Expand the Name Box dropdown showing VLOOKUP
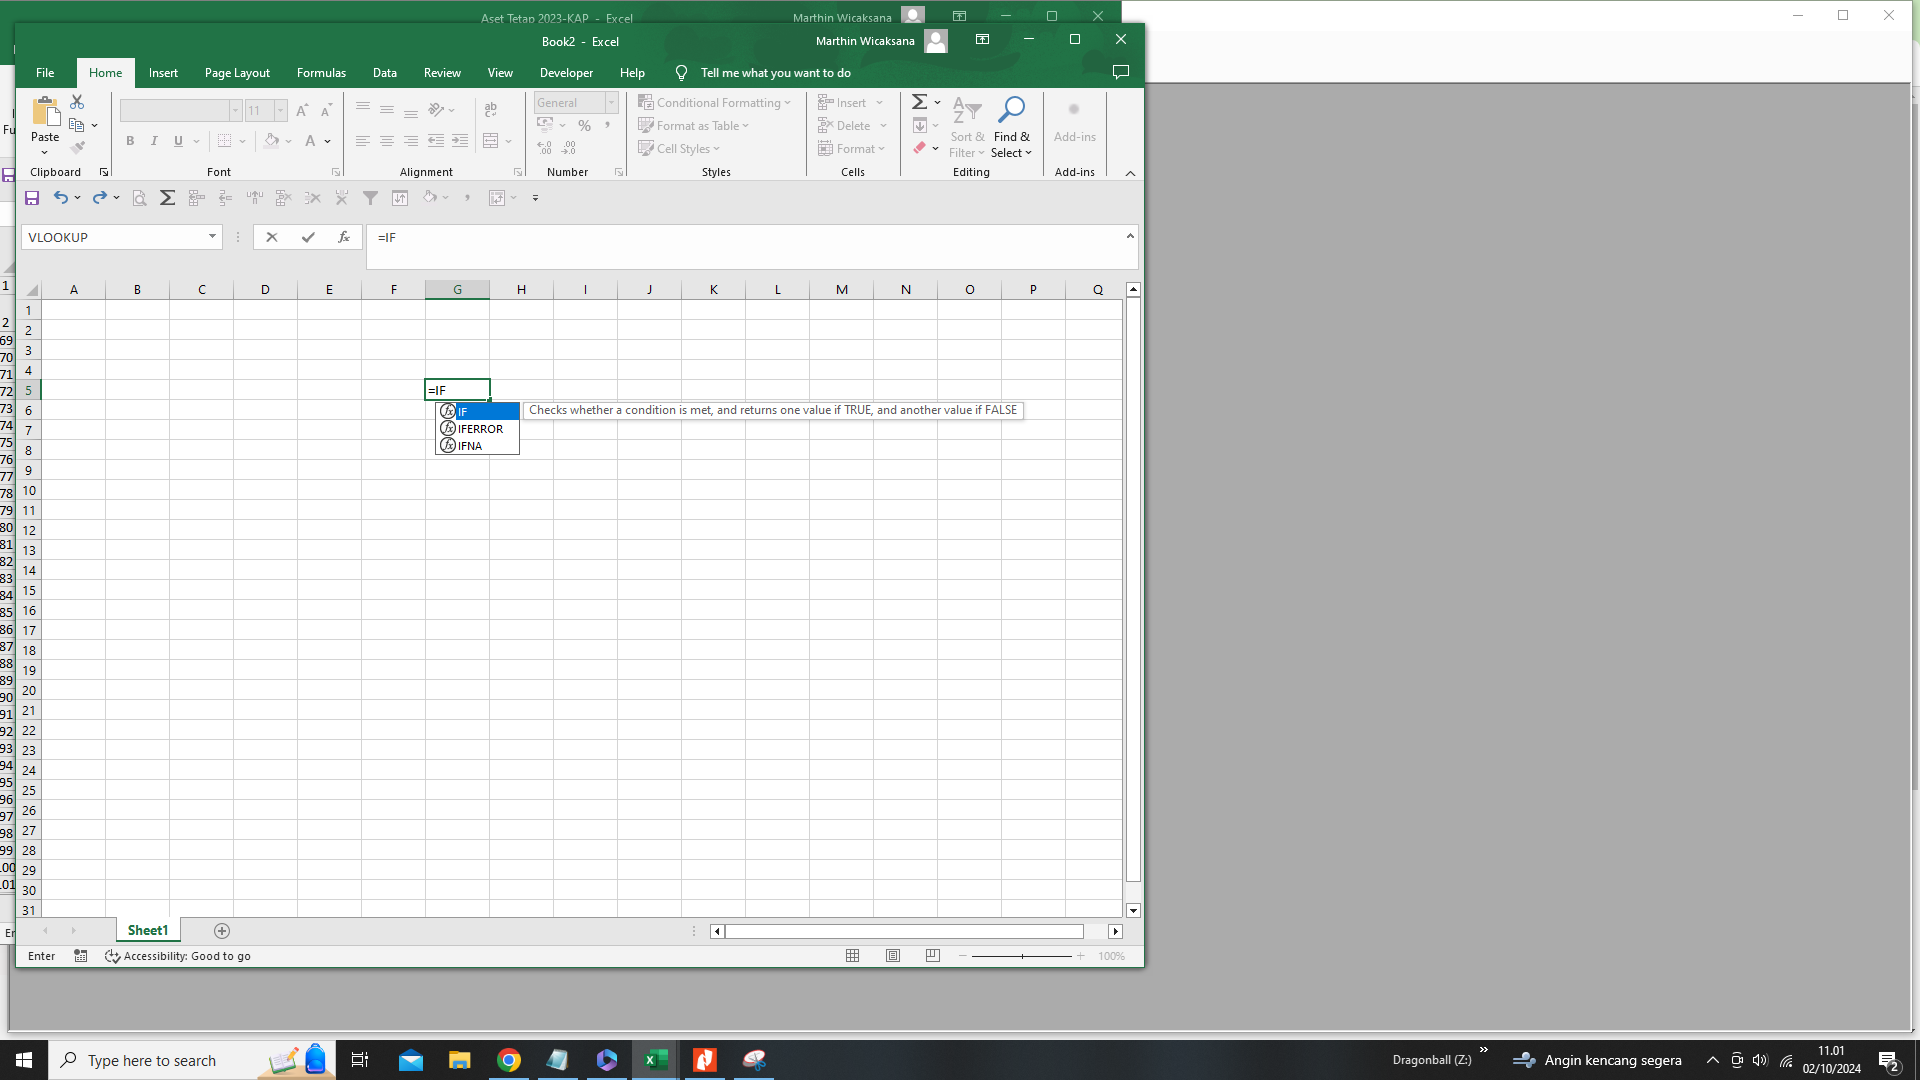 coord(211,237)
